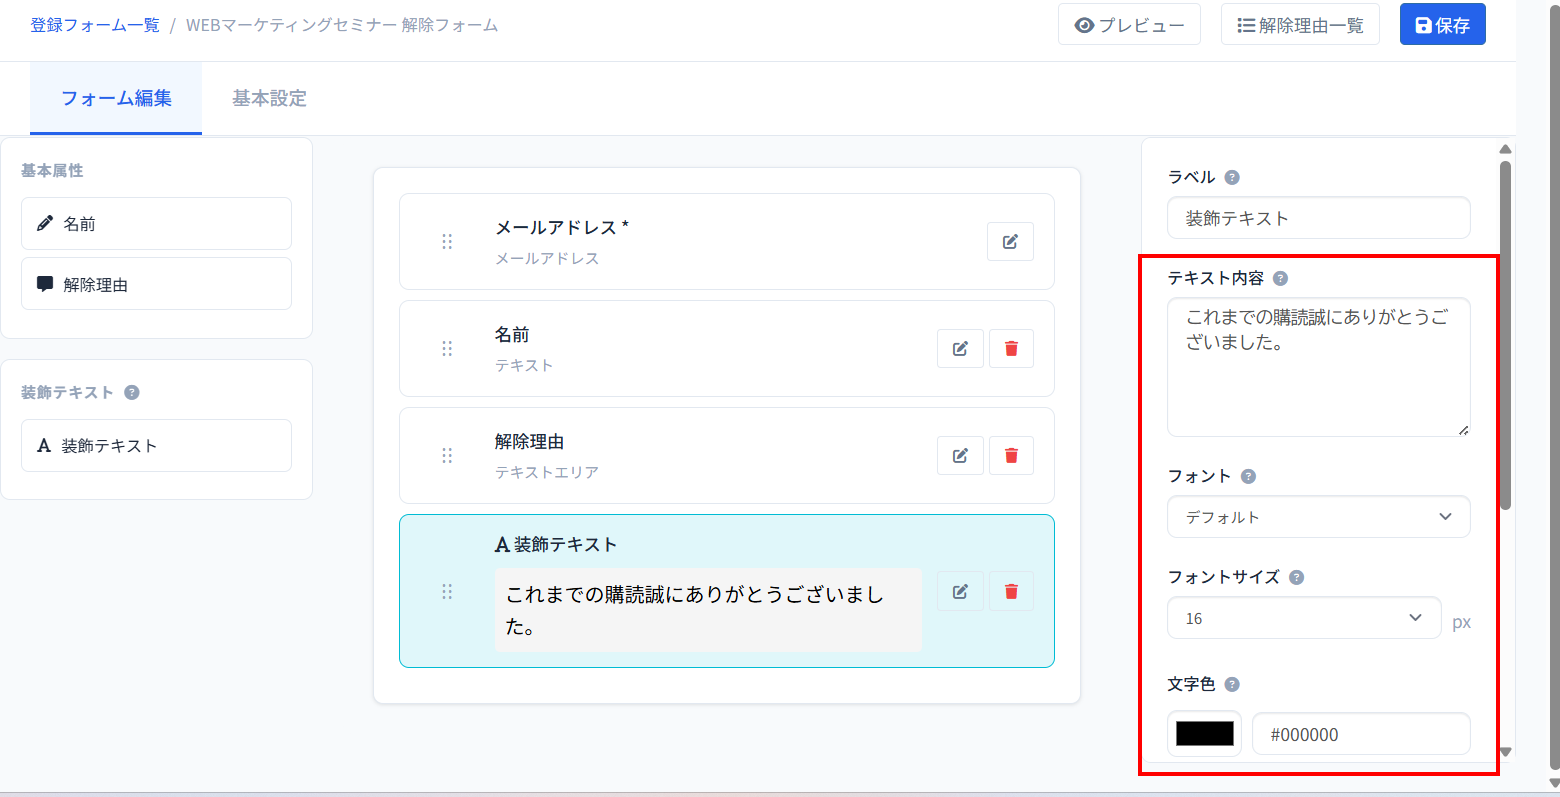Click the ラベル input field
Viewport: 1560px width, 797px height.
[x=1318, y=218]
